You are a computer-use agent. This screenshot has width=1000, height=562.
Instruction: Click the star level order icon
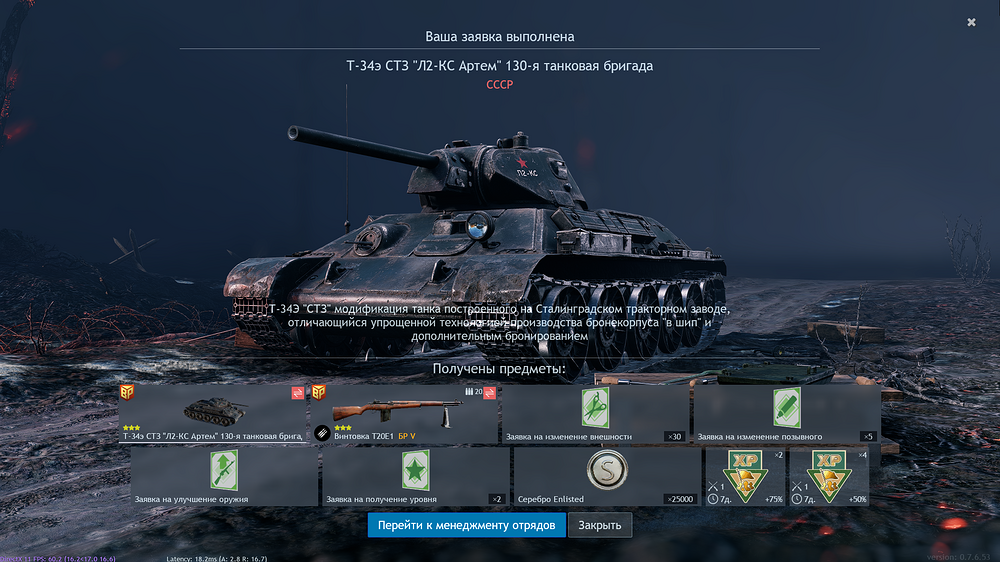coord(415,470)
